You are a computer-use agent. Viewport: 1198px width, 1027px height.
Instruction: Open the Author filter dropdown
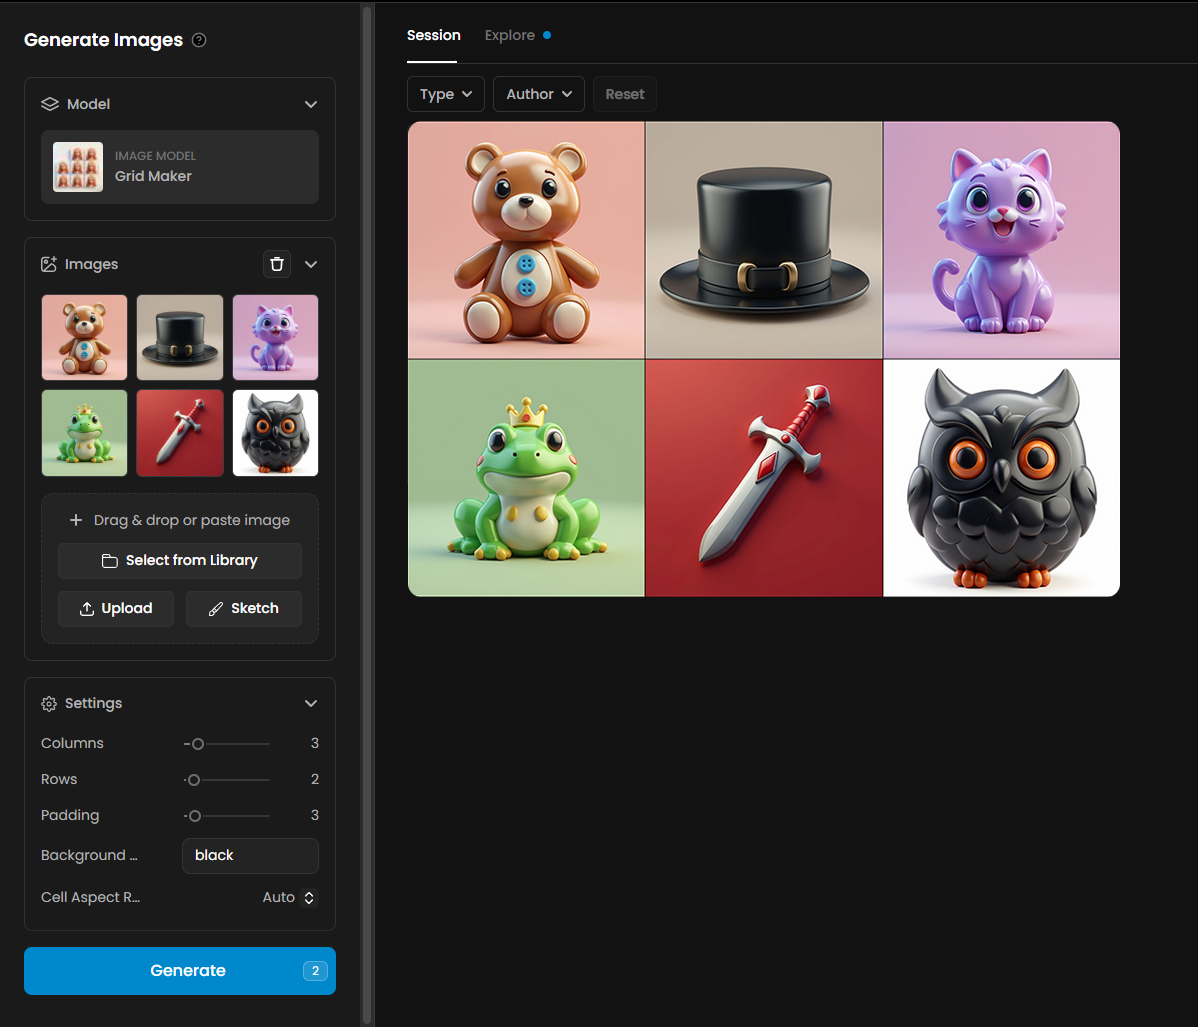click(538, 94)
